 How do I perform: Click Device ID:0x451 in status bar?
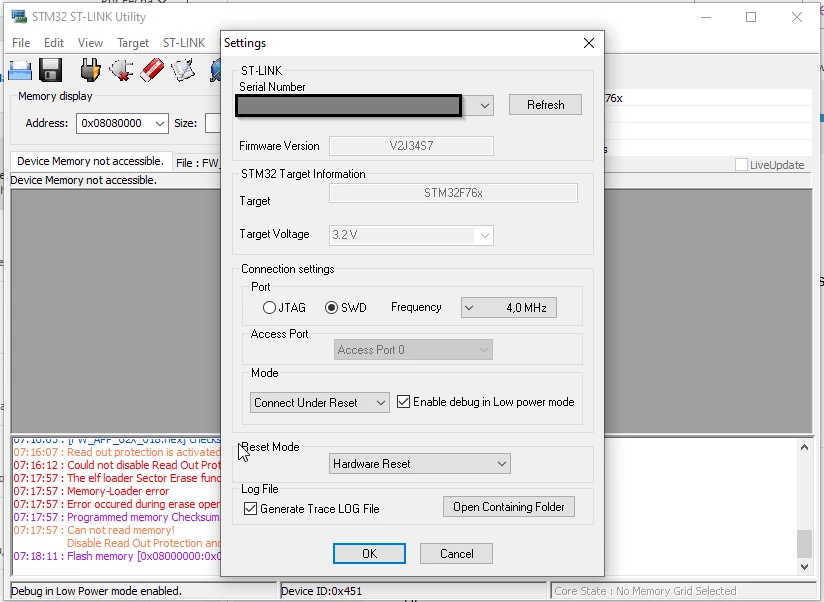point(322,591)
